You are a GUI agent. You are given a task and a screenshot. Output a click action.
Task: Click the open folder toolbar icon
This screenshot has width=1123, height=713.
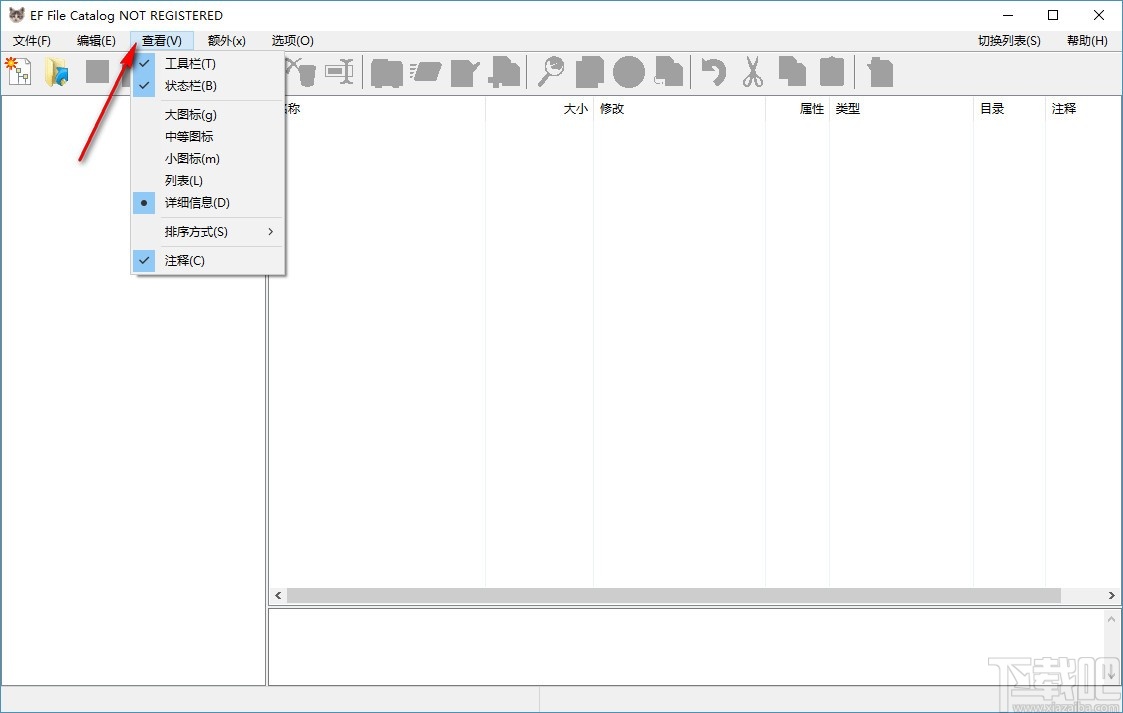[57, 71]
